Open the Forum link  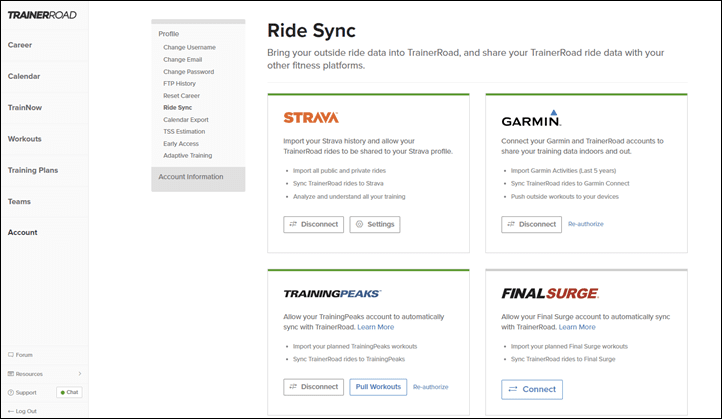click(24, 355)
